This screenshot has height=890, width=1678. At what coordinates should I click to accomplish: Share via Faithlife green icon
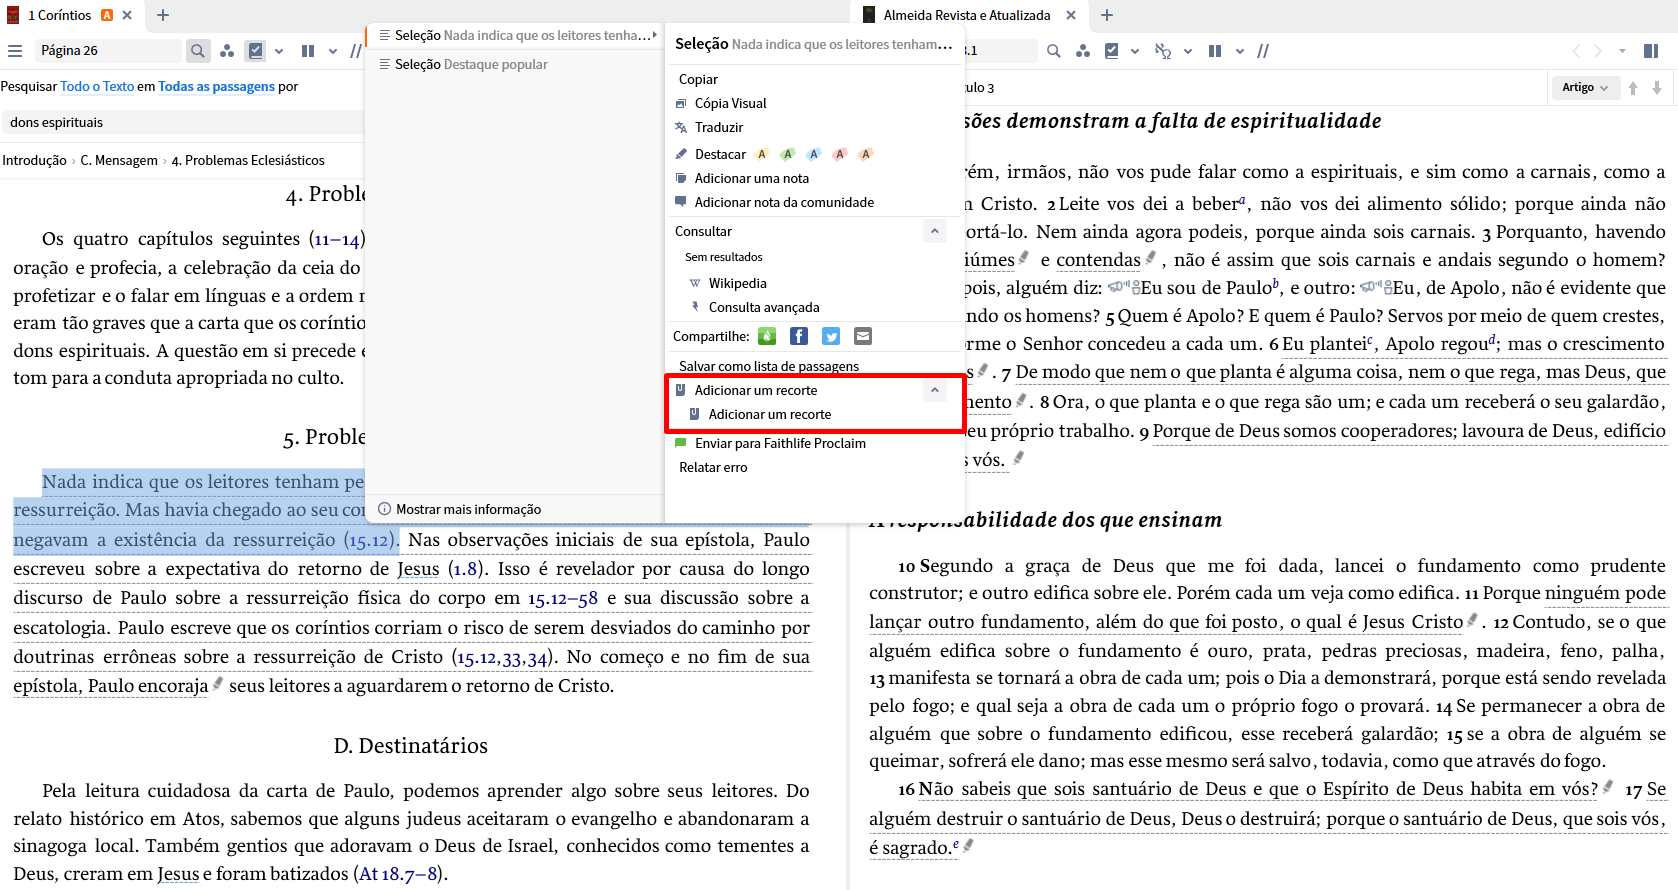pyautogui.click(x=767, y=336)
